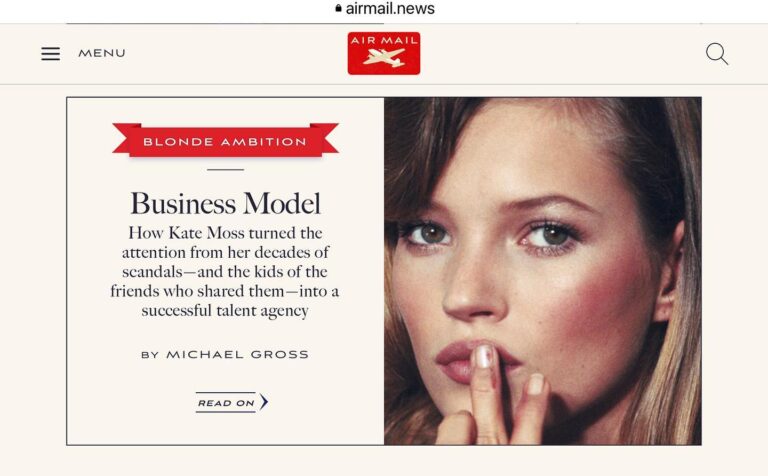Select the MENU label in the header
The image size is (768, 476).
pyautogui.click(x=102, y=53)
